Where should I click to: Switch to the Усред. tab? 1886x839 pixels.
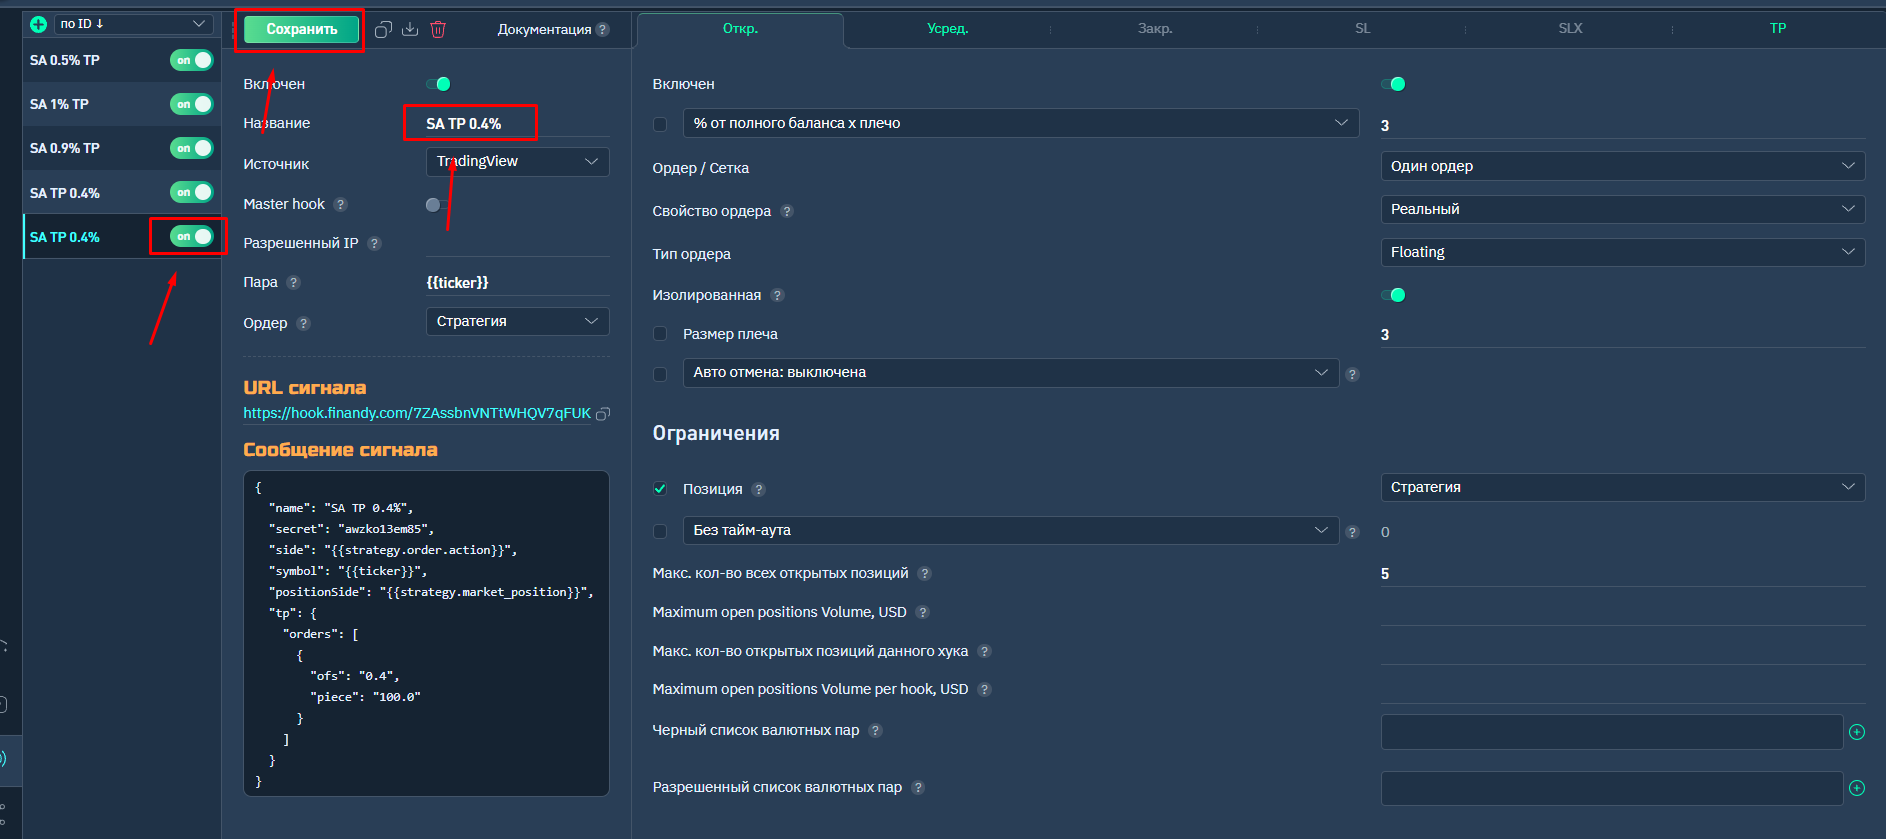947,29
